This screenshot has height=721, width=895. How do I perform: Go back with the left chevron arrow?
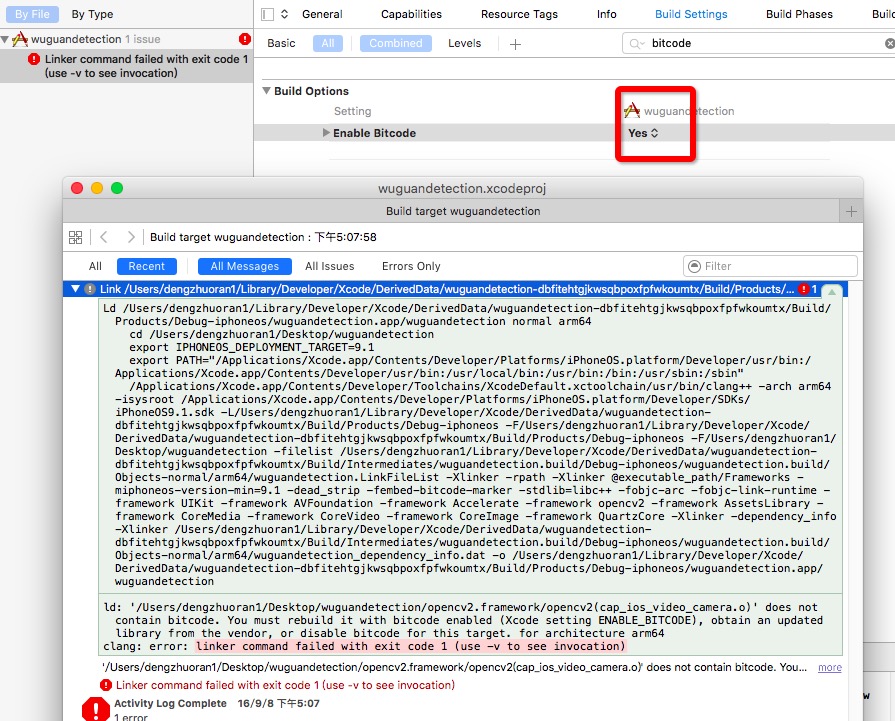pos(103,237)
